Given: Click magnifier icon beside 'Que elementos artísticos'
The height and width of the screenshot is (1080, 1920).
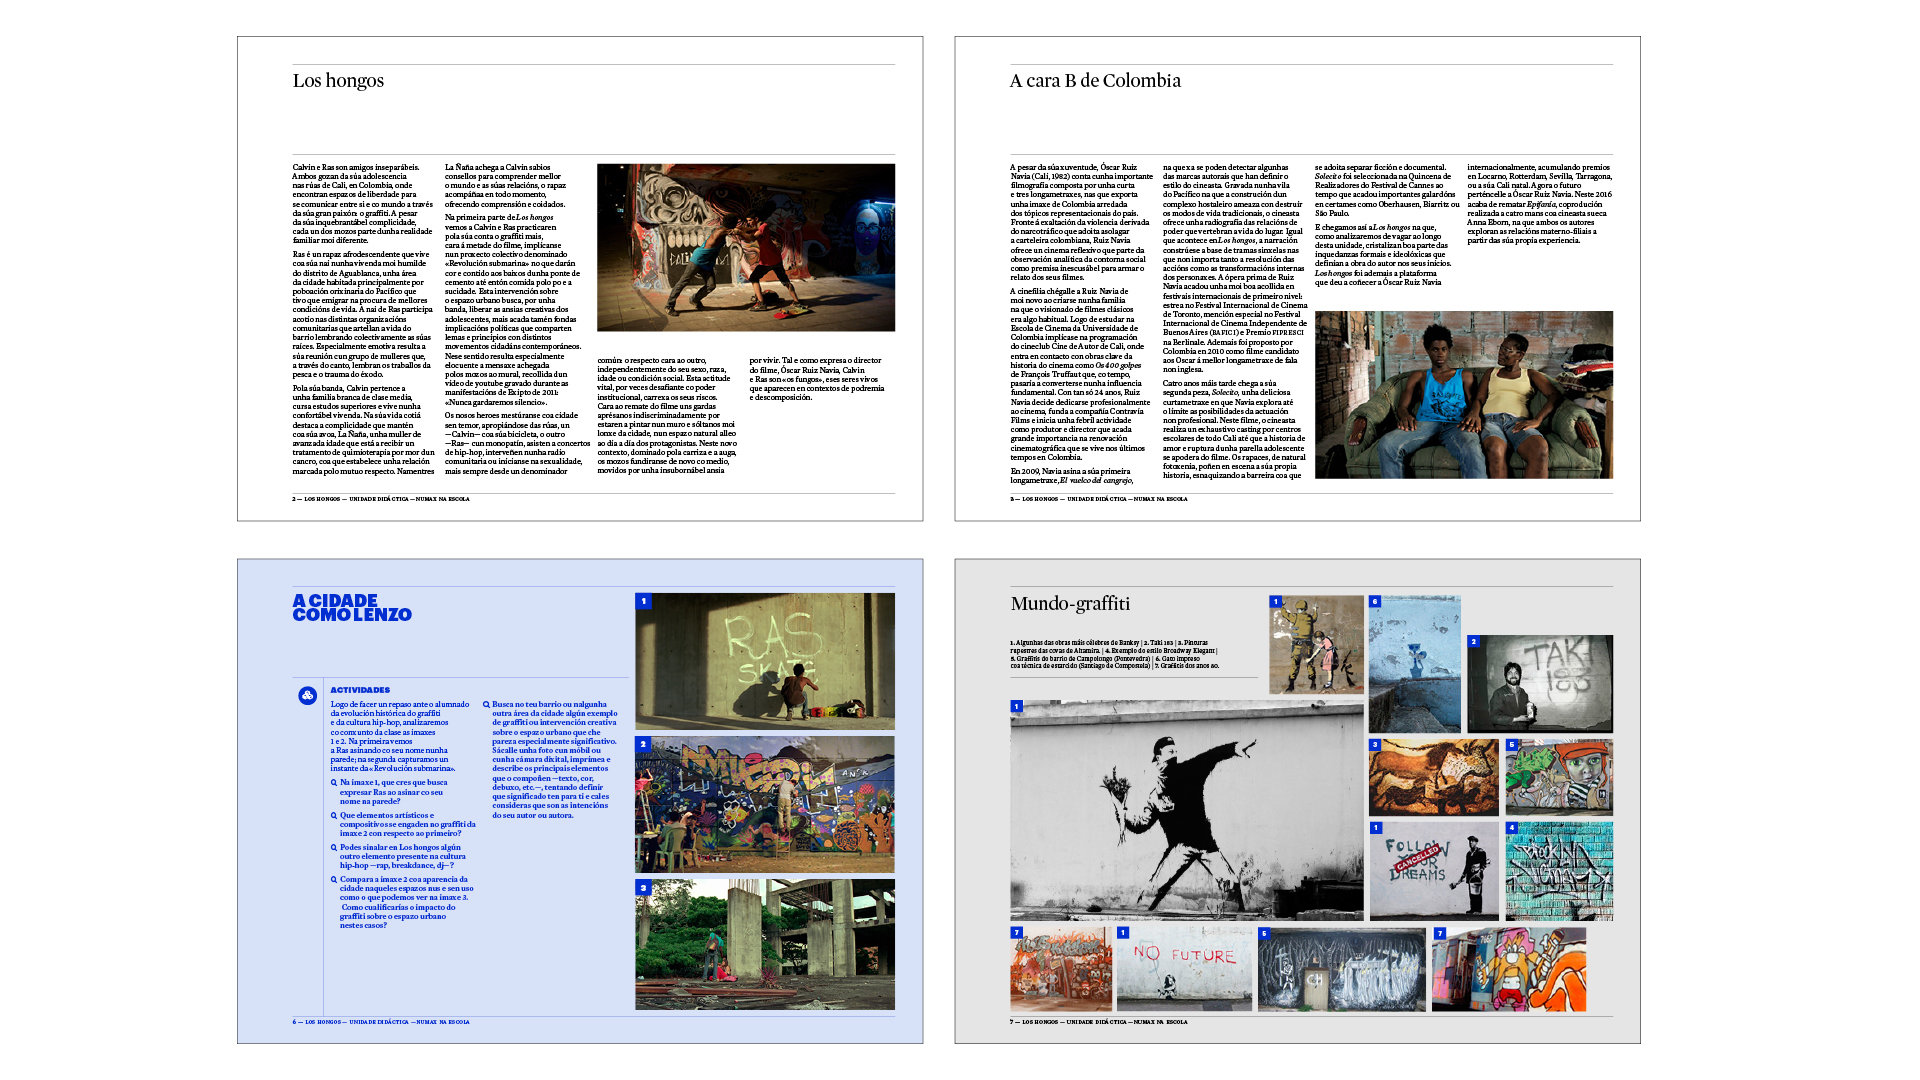Looking at the screenshot, I should [x=334, y=816].
